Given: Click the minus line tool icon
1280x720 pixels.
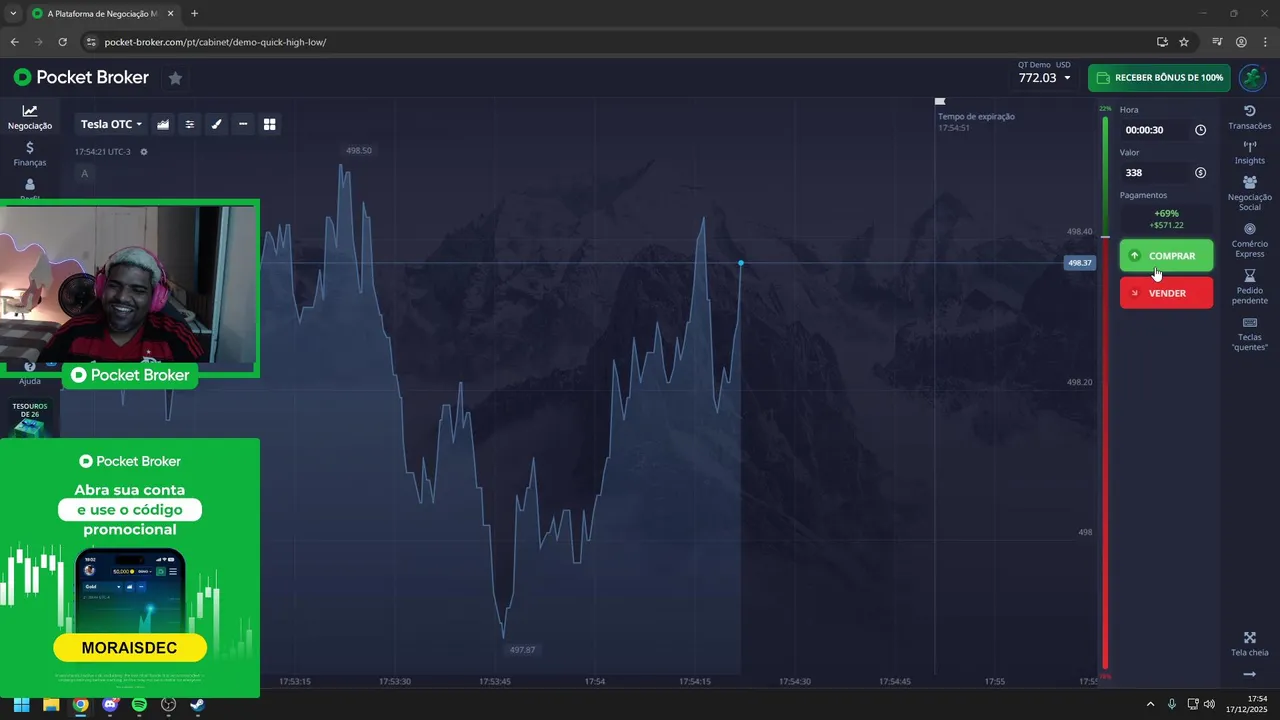Looking at the screenshot, I should (x=243, y=124).
